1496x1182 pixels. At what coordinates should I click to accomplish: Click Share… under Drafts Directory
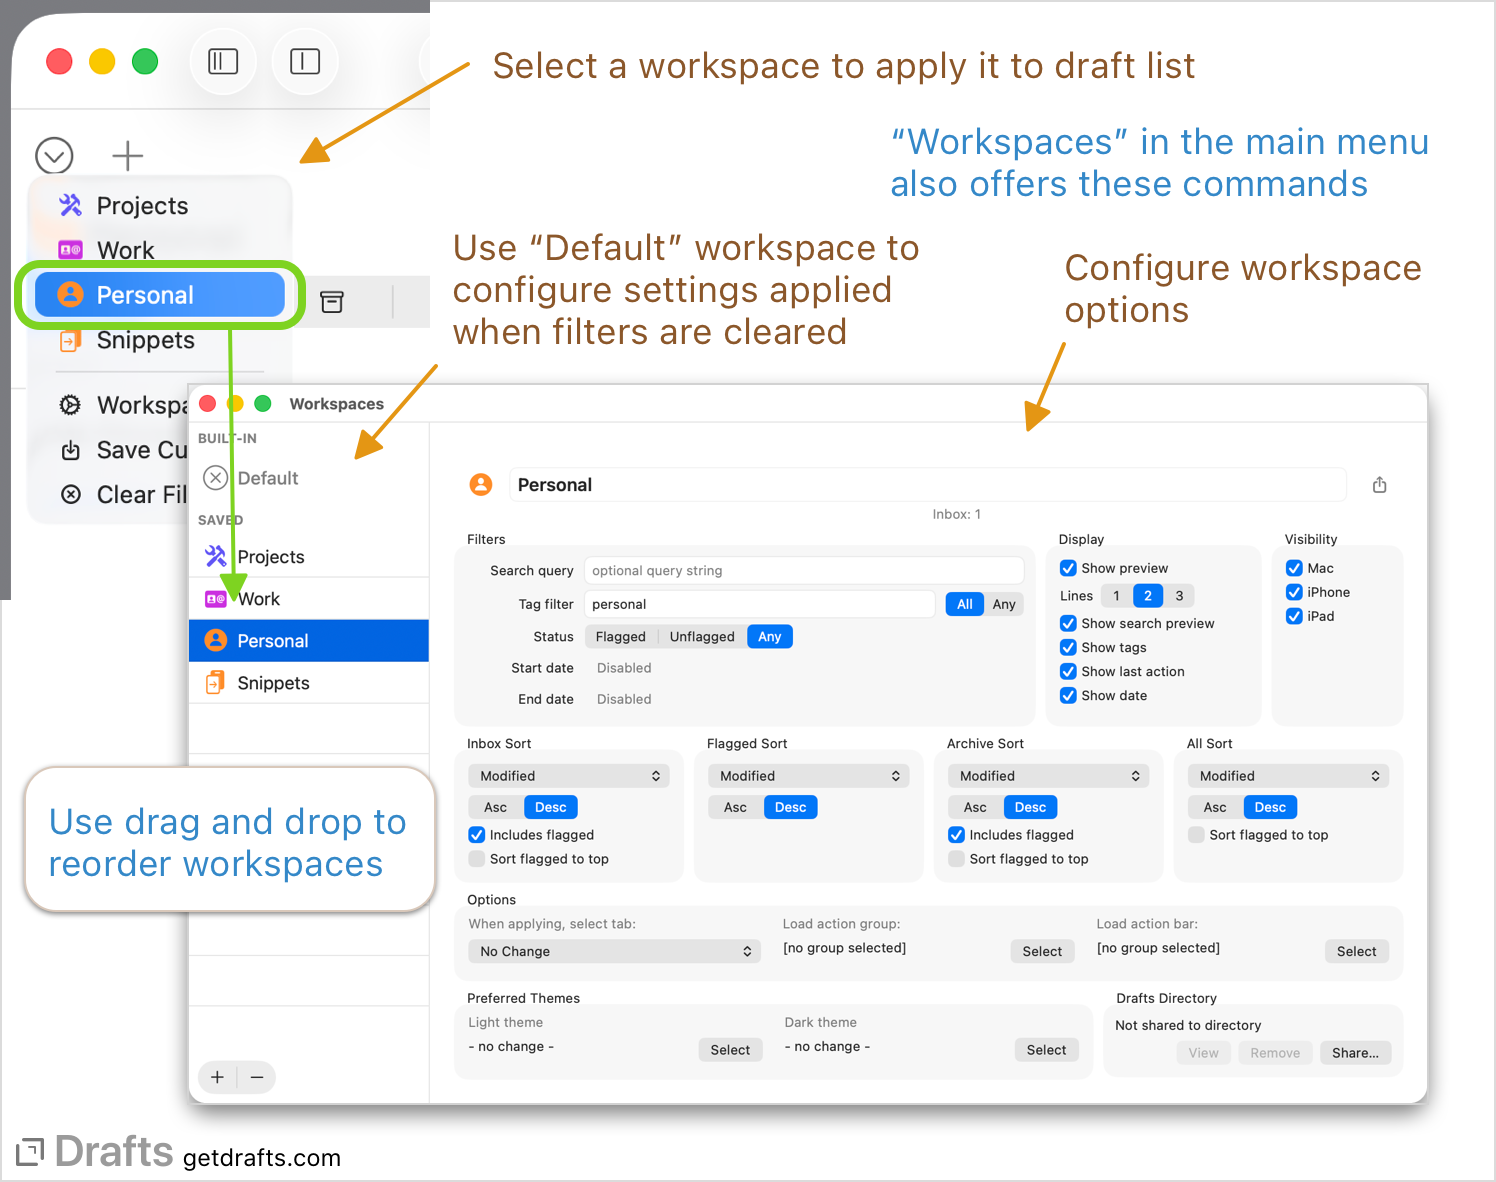(1355, 1053)
